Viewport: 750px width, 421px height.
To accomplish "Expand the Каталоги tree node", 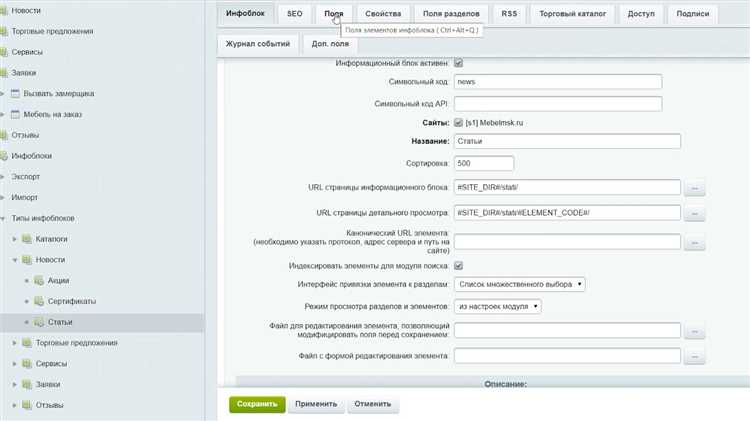I will (x=14, y=239).
